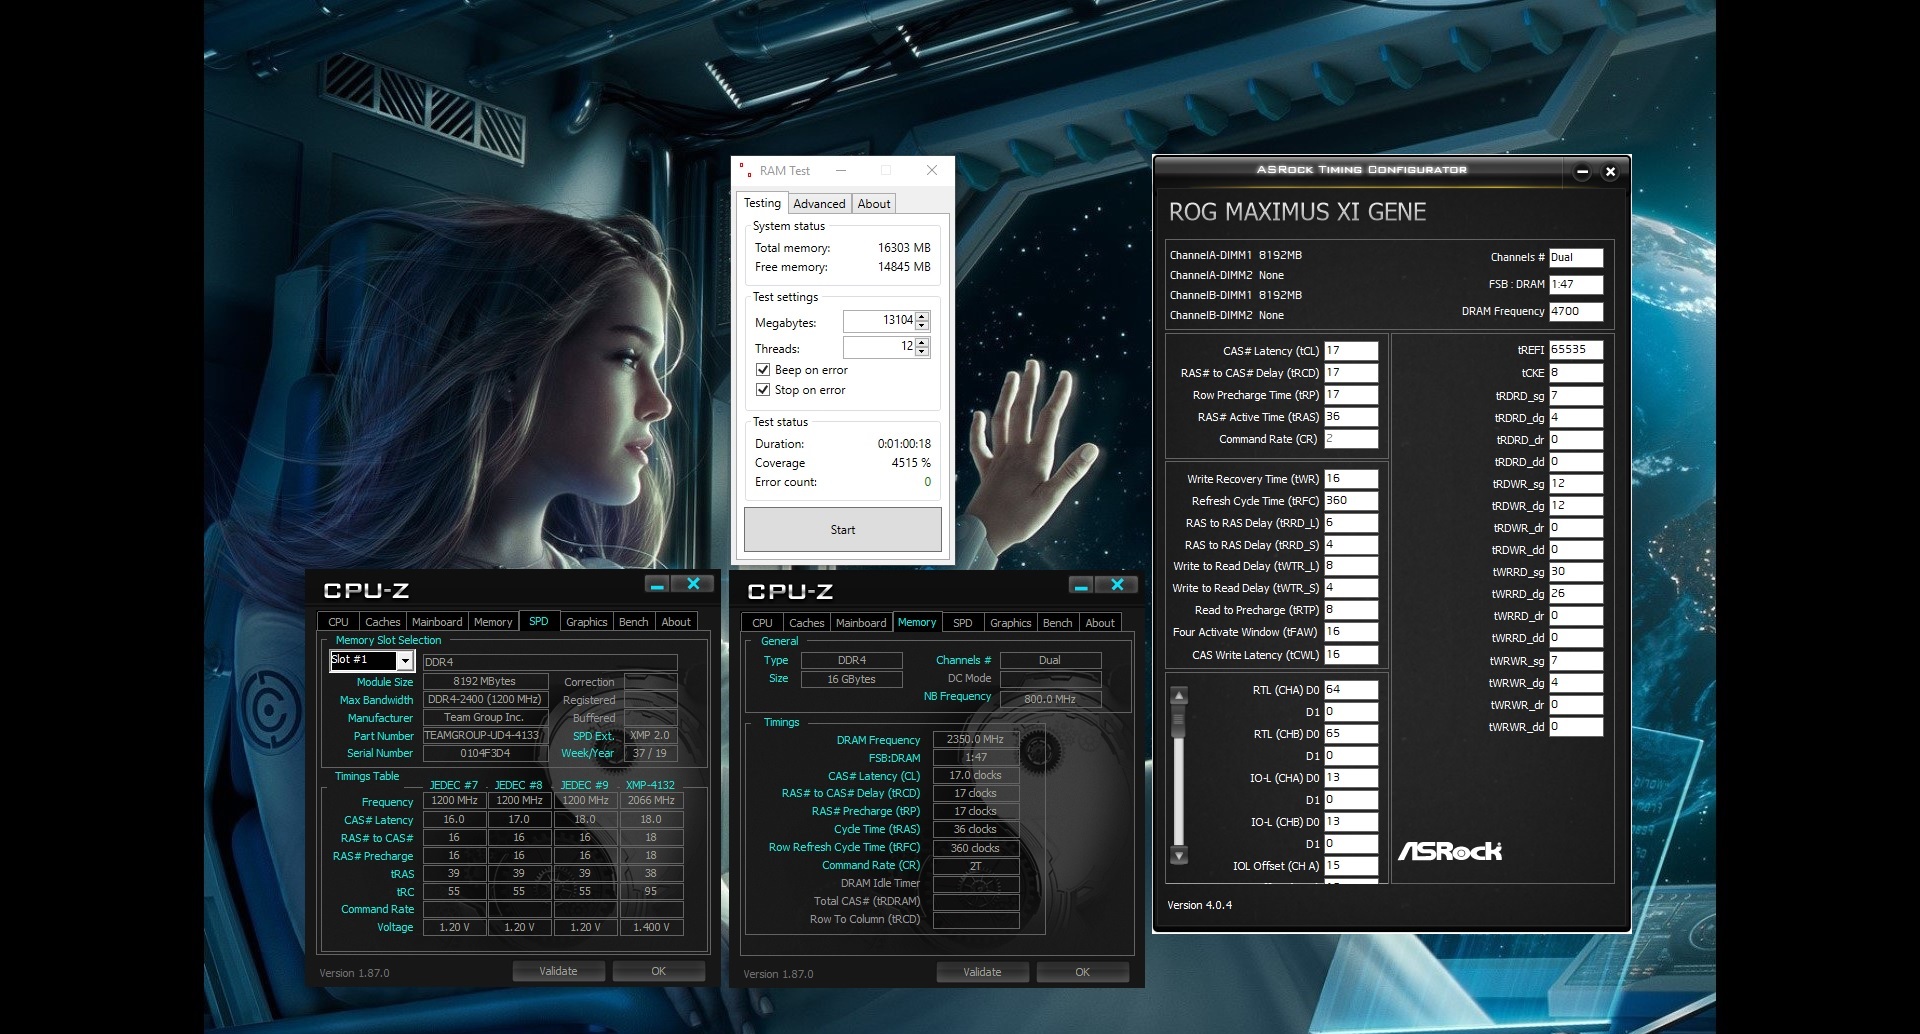Minimize the CPU-Z window showing SPD tab
This screenshot has height=1034, width=1920.
point(657,585)
